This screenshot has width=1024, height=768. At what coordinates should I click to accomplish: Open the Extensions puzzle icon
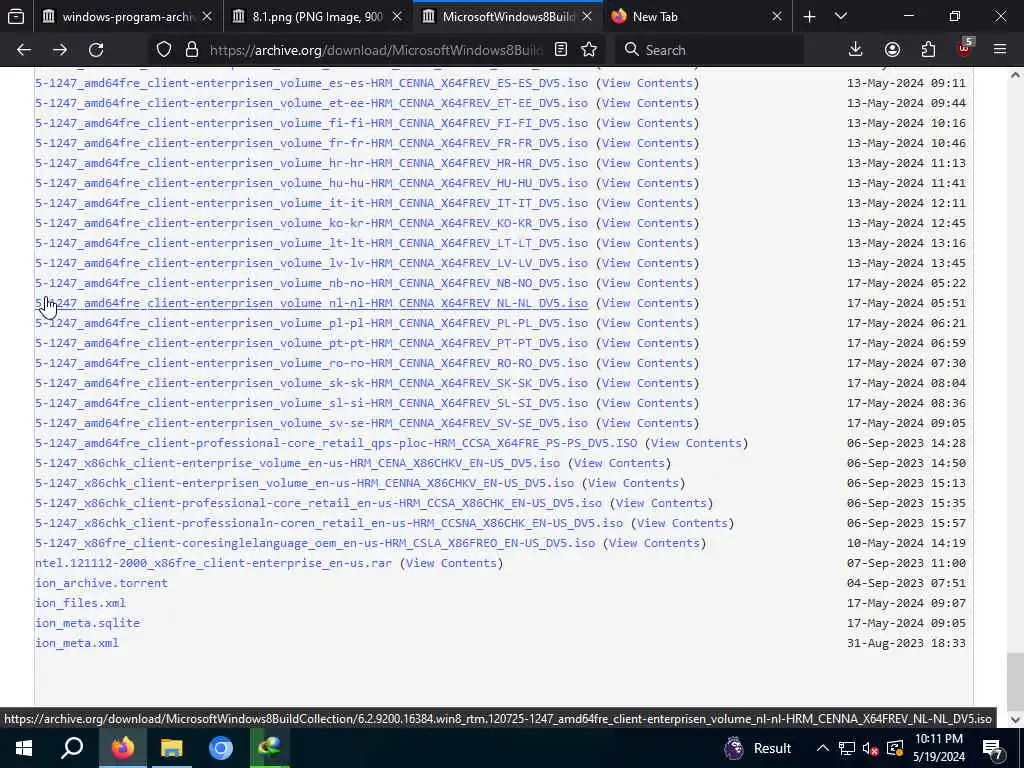pyautogui.click(x=928, y=50)
